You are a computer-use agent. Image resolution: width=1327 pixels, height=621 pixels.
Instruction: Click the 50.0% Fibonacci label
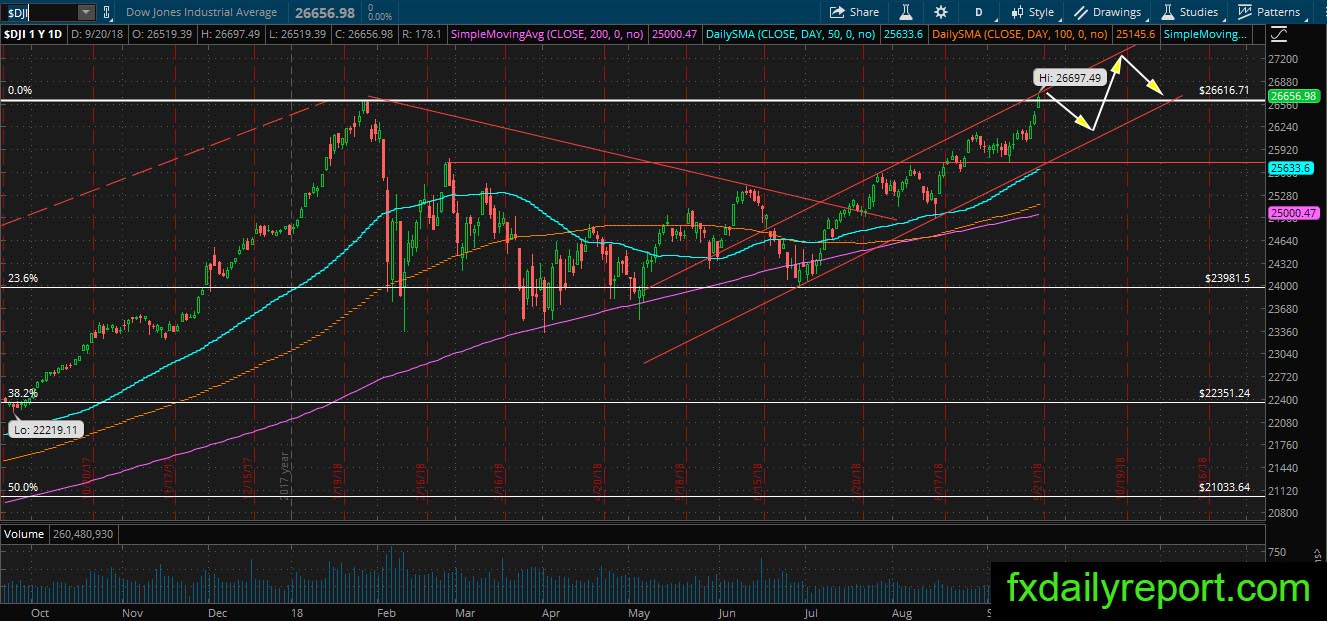23,487
